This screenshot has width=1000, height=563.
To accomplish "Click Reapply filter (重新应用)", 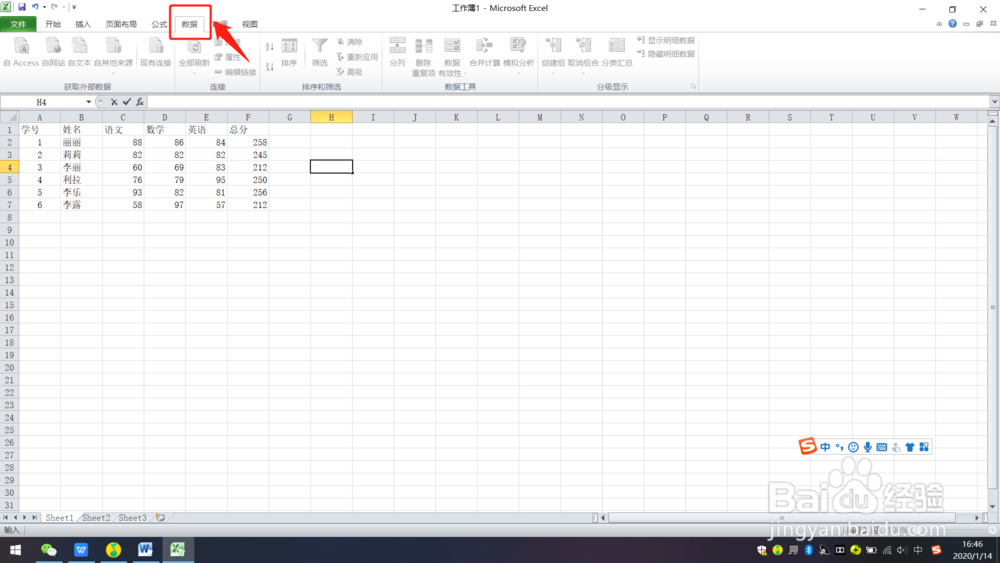I will (357, 57).
